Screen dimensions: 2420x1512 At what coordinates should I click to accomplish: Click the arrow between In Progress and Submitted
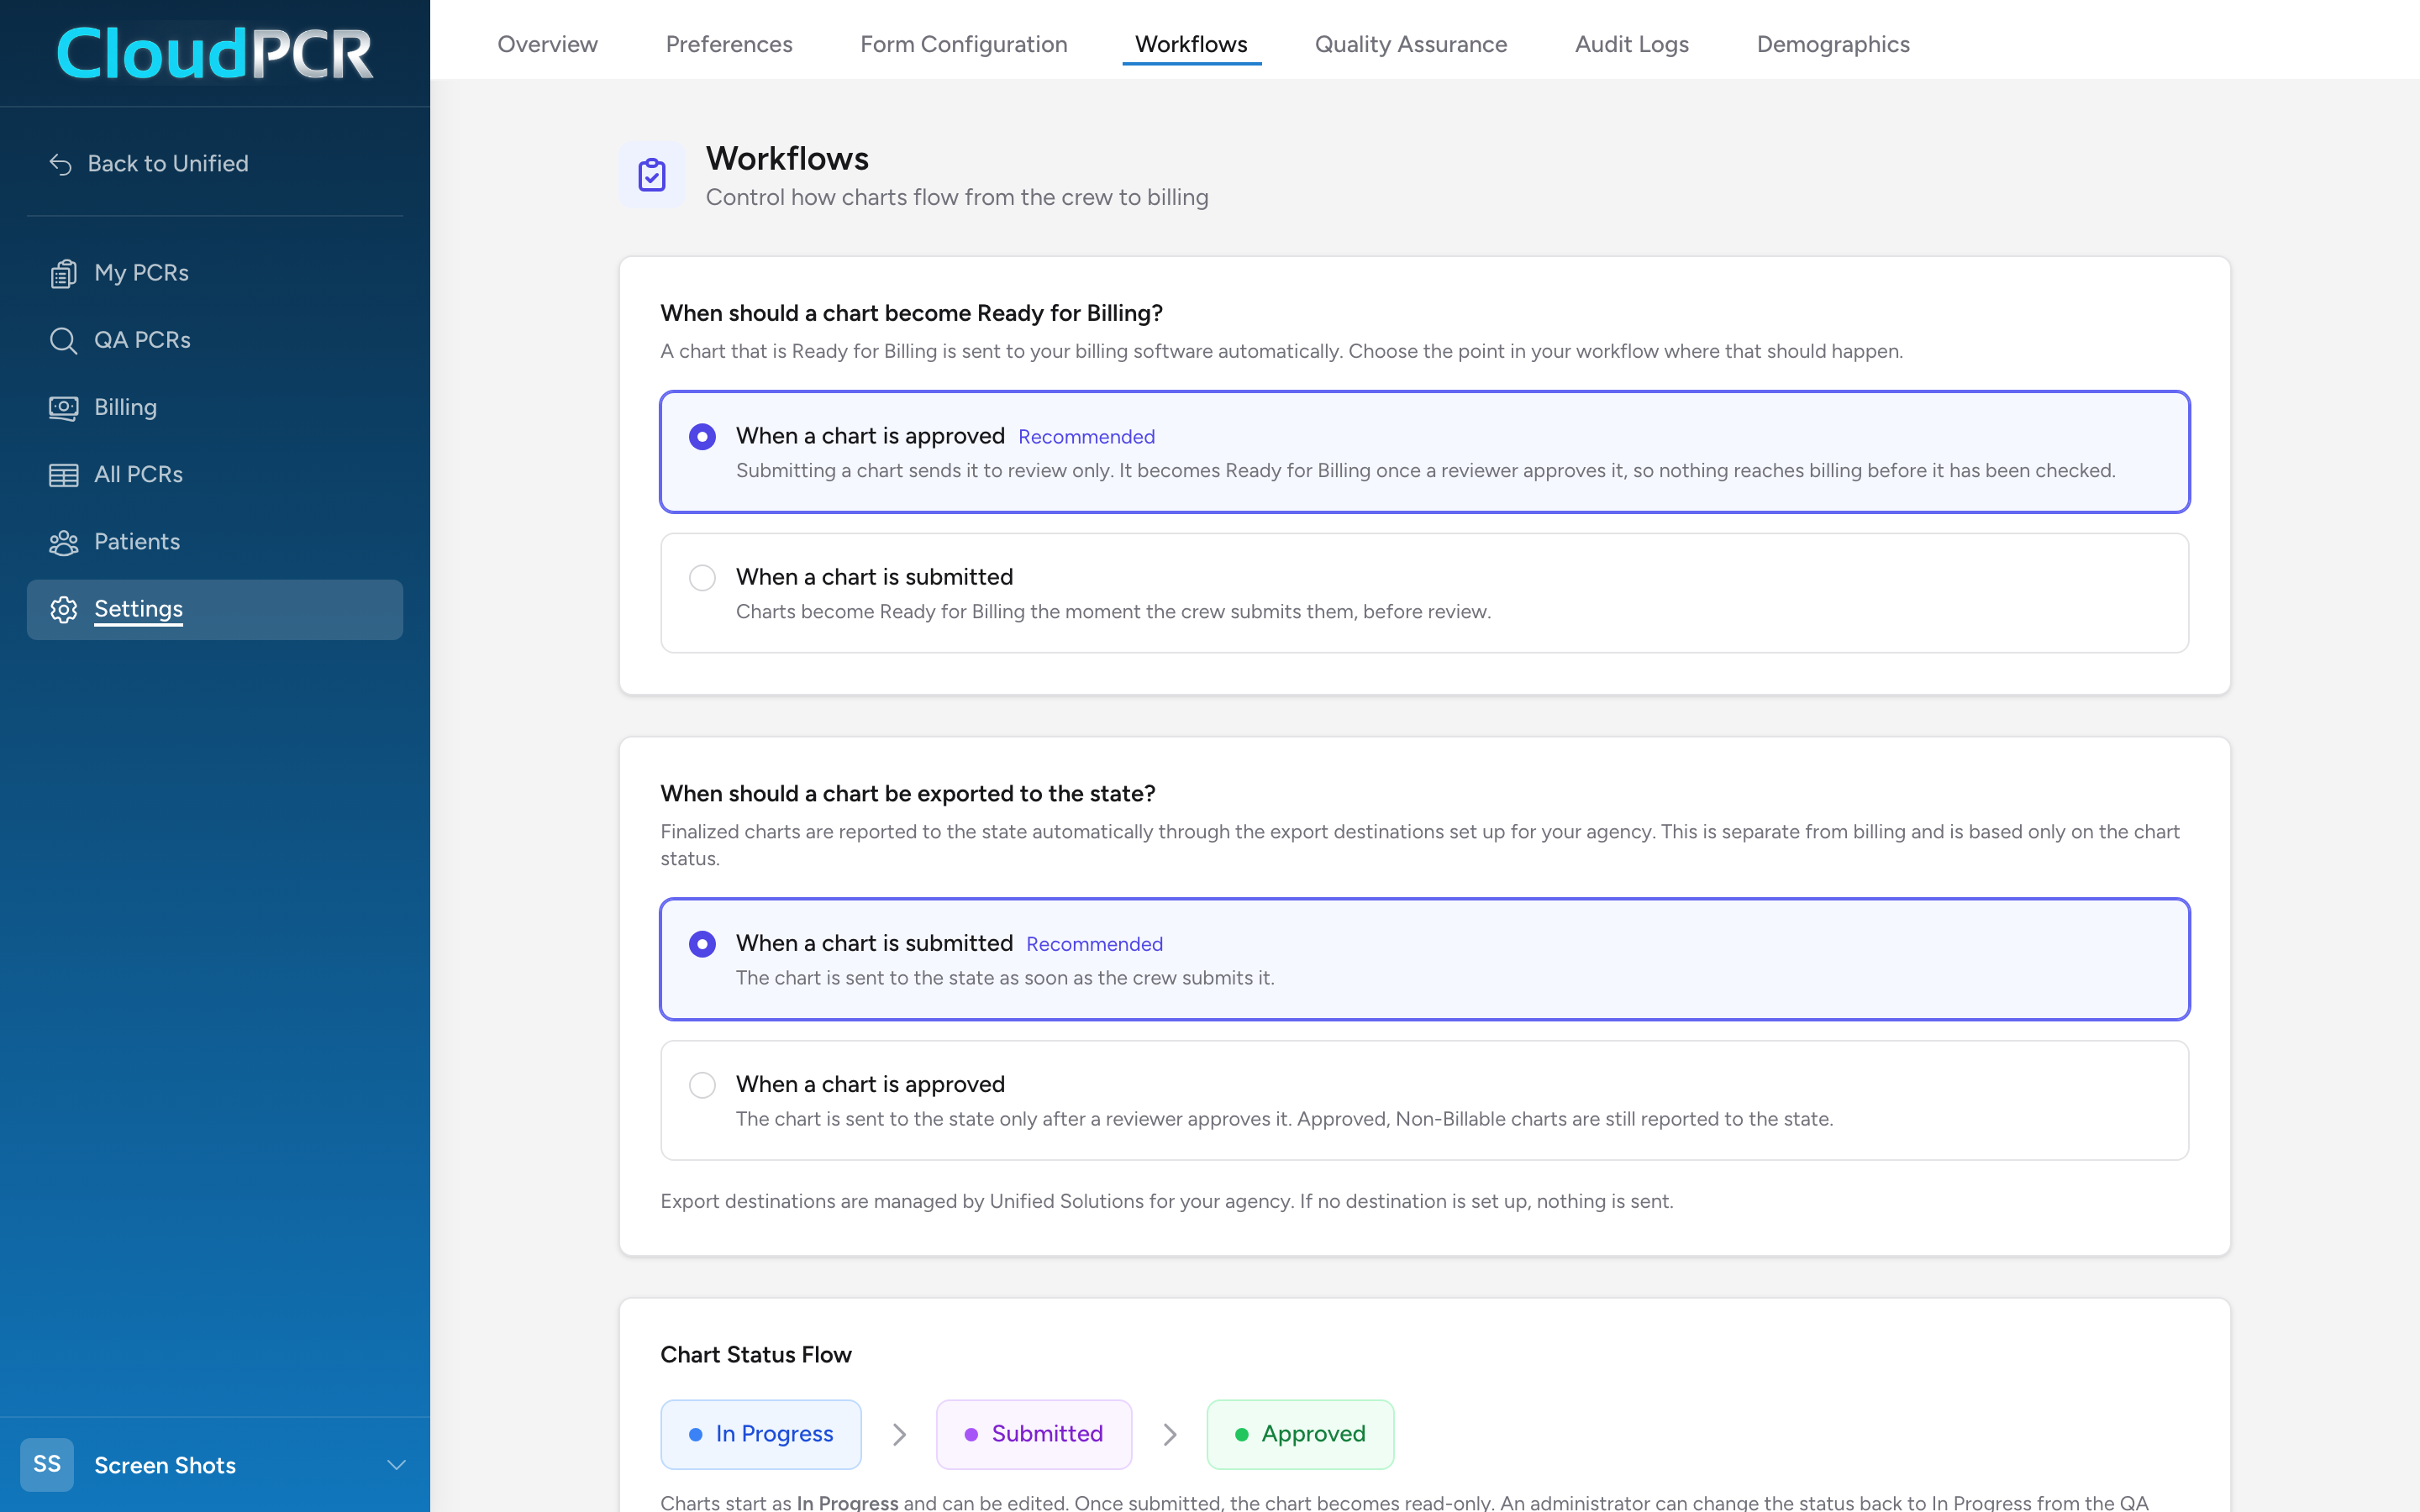pyautogui.click(x=899, y=1434)
